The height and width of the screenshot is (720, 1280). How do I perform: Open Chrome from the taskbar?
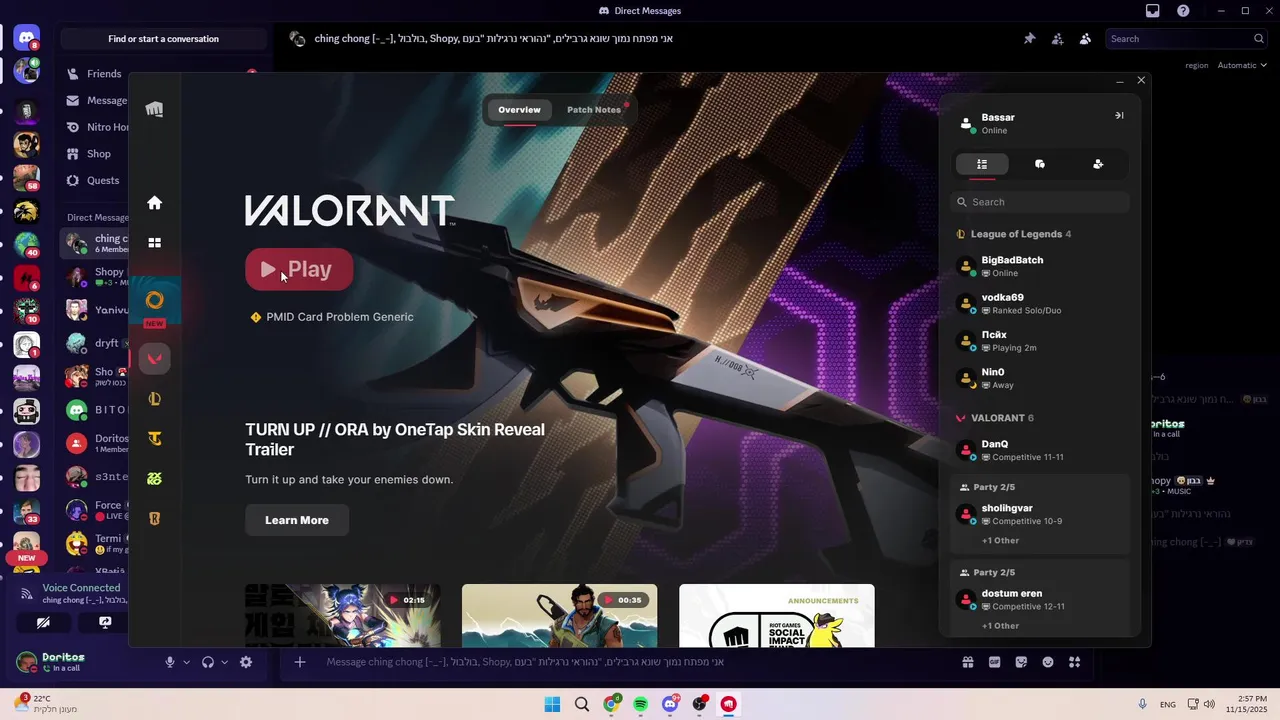611,704
